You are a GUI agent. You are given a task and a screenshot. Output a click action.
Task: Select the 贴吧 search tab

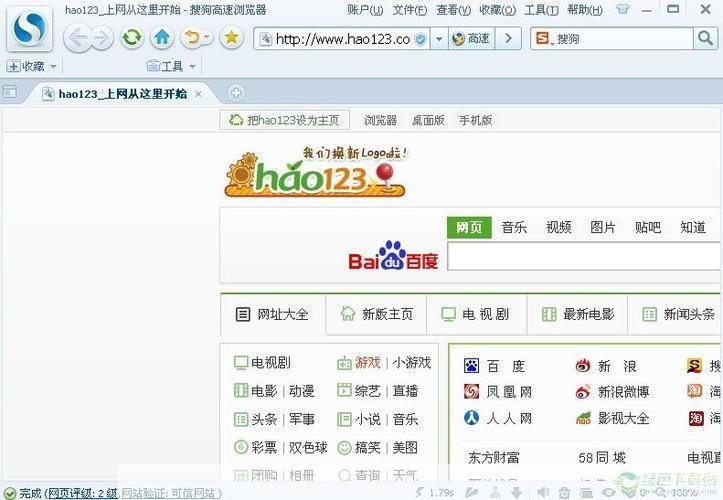coord(647,227)
